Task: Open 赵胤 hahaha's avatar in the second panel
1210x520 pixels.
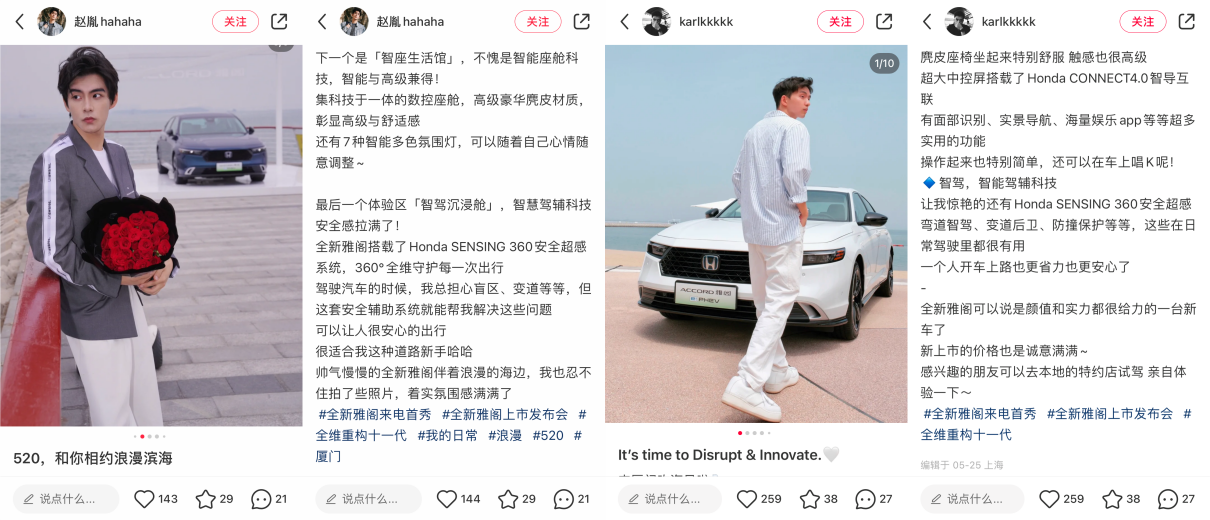Action: click(x=354, y=21)
